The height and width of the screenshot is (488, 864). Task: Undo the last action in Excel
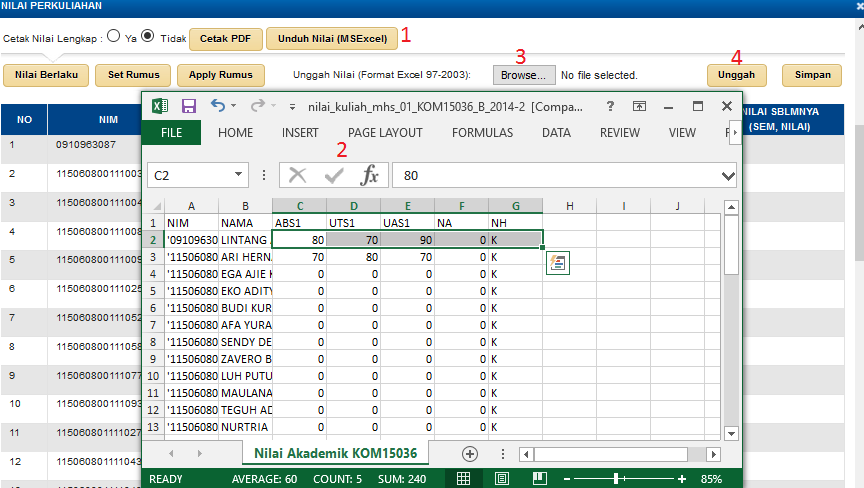218,105
